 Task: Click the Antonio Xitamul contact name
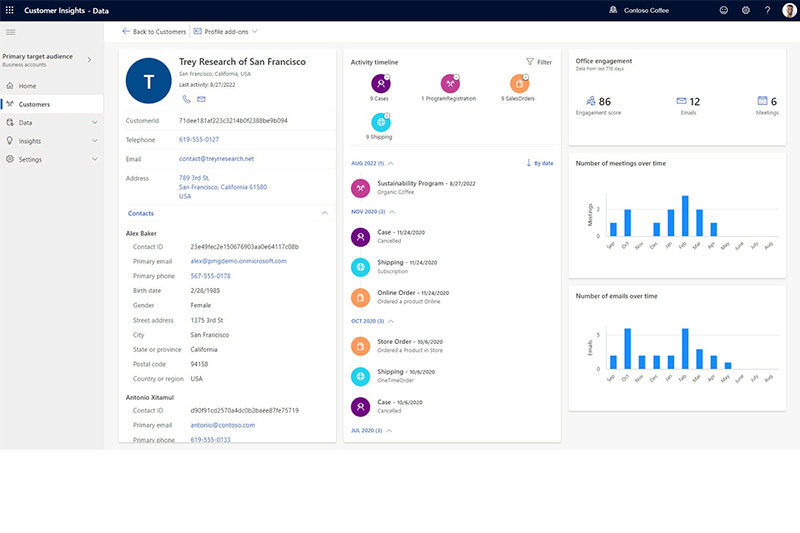coord(150,397)
